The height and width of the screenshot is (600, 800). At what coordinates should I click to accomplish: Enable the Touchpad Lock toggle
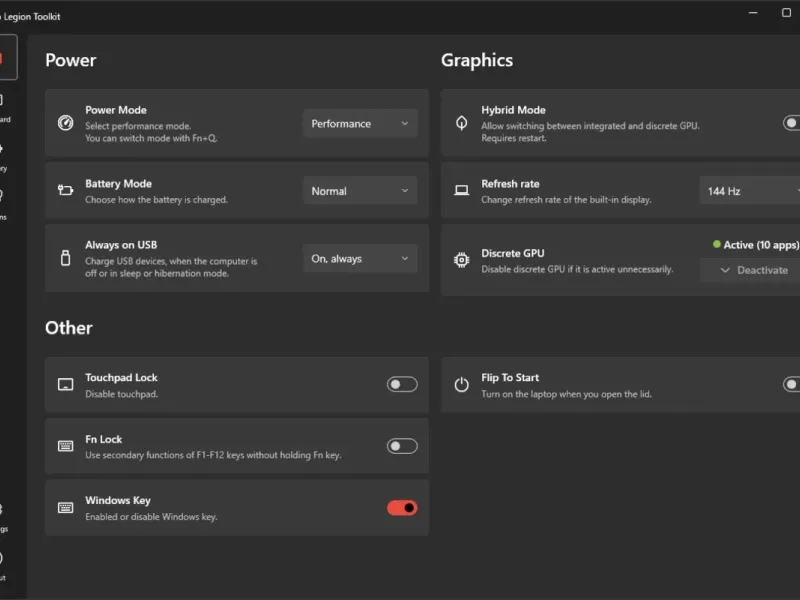(x=402, y=384)
